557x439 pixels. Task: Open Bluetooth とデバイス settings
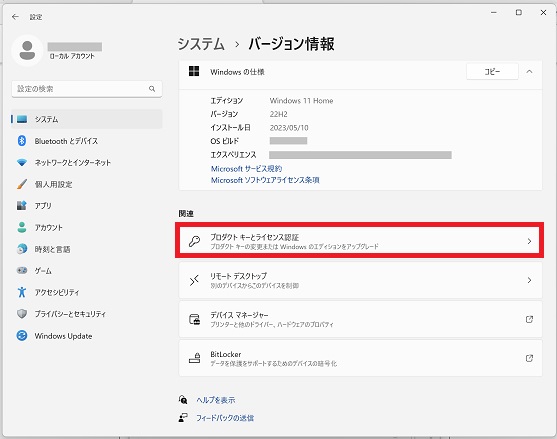click(87, 141)
